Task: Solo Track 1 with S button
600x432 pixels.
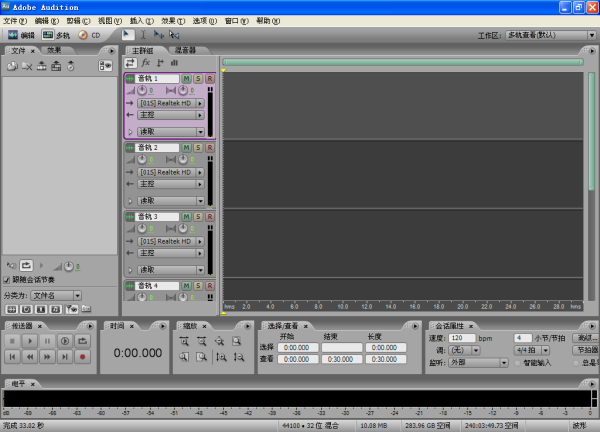Action: (x=198, y=78)
